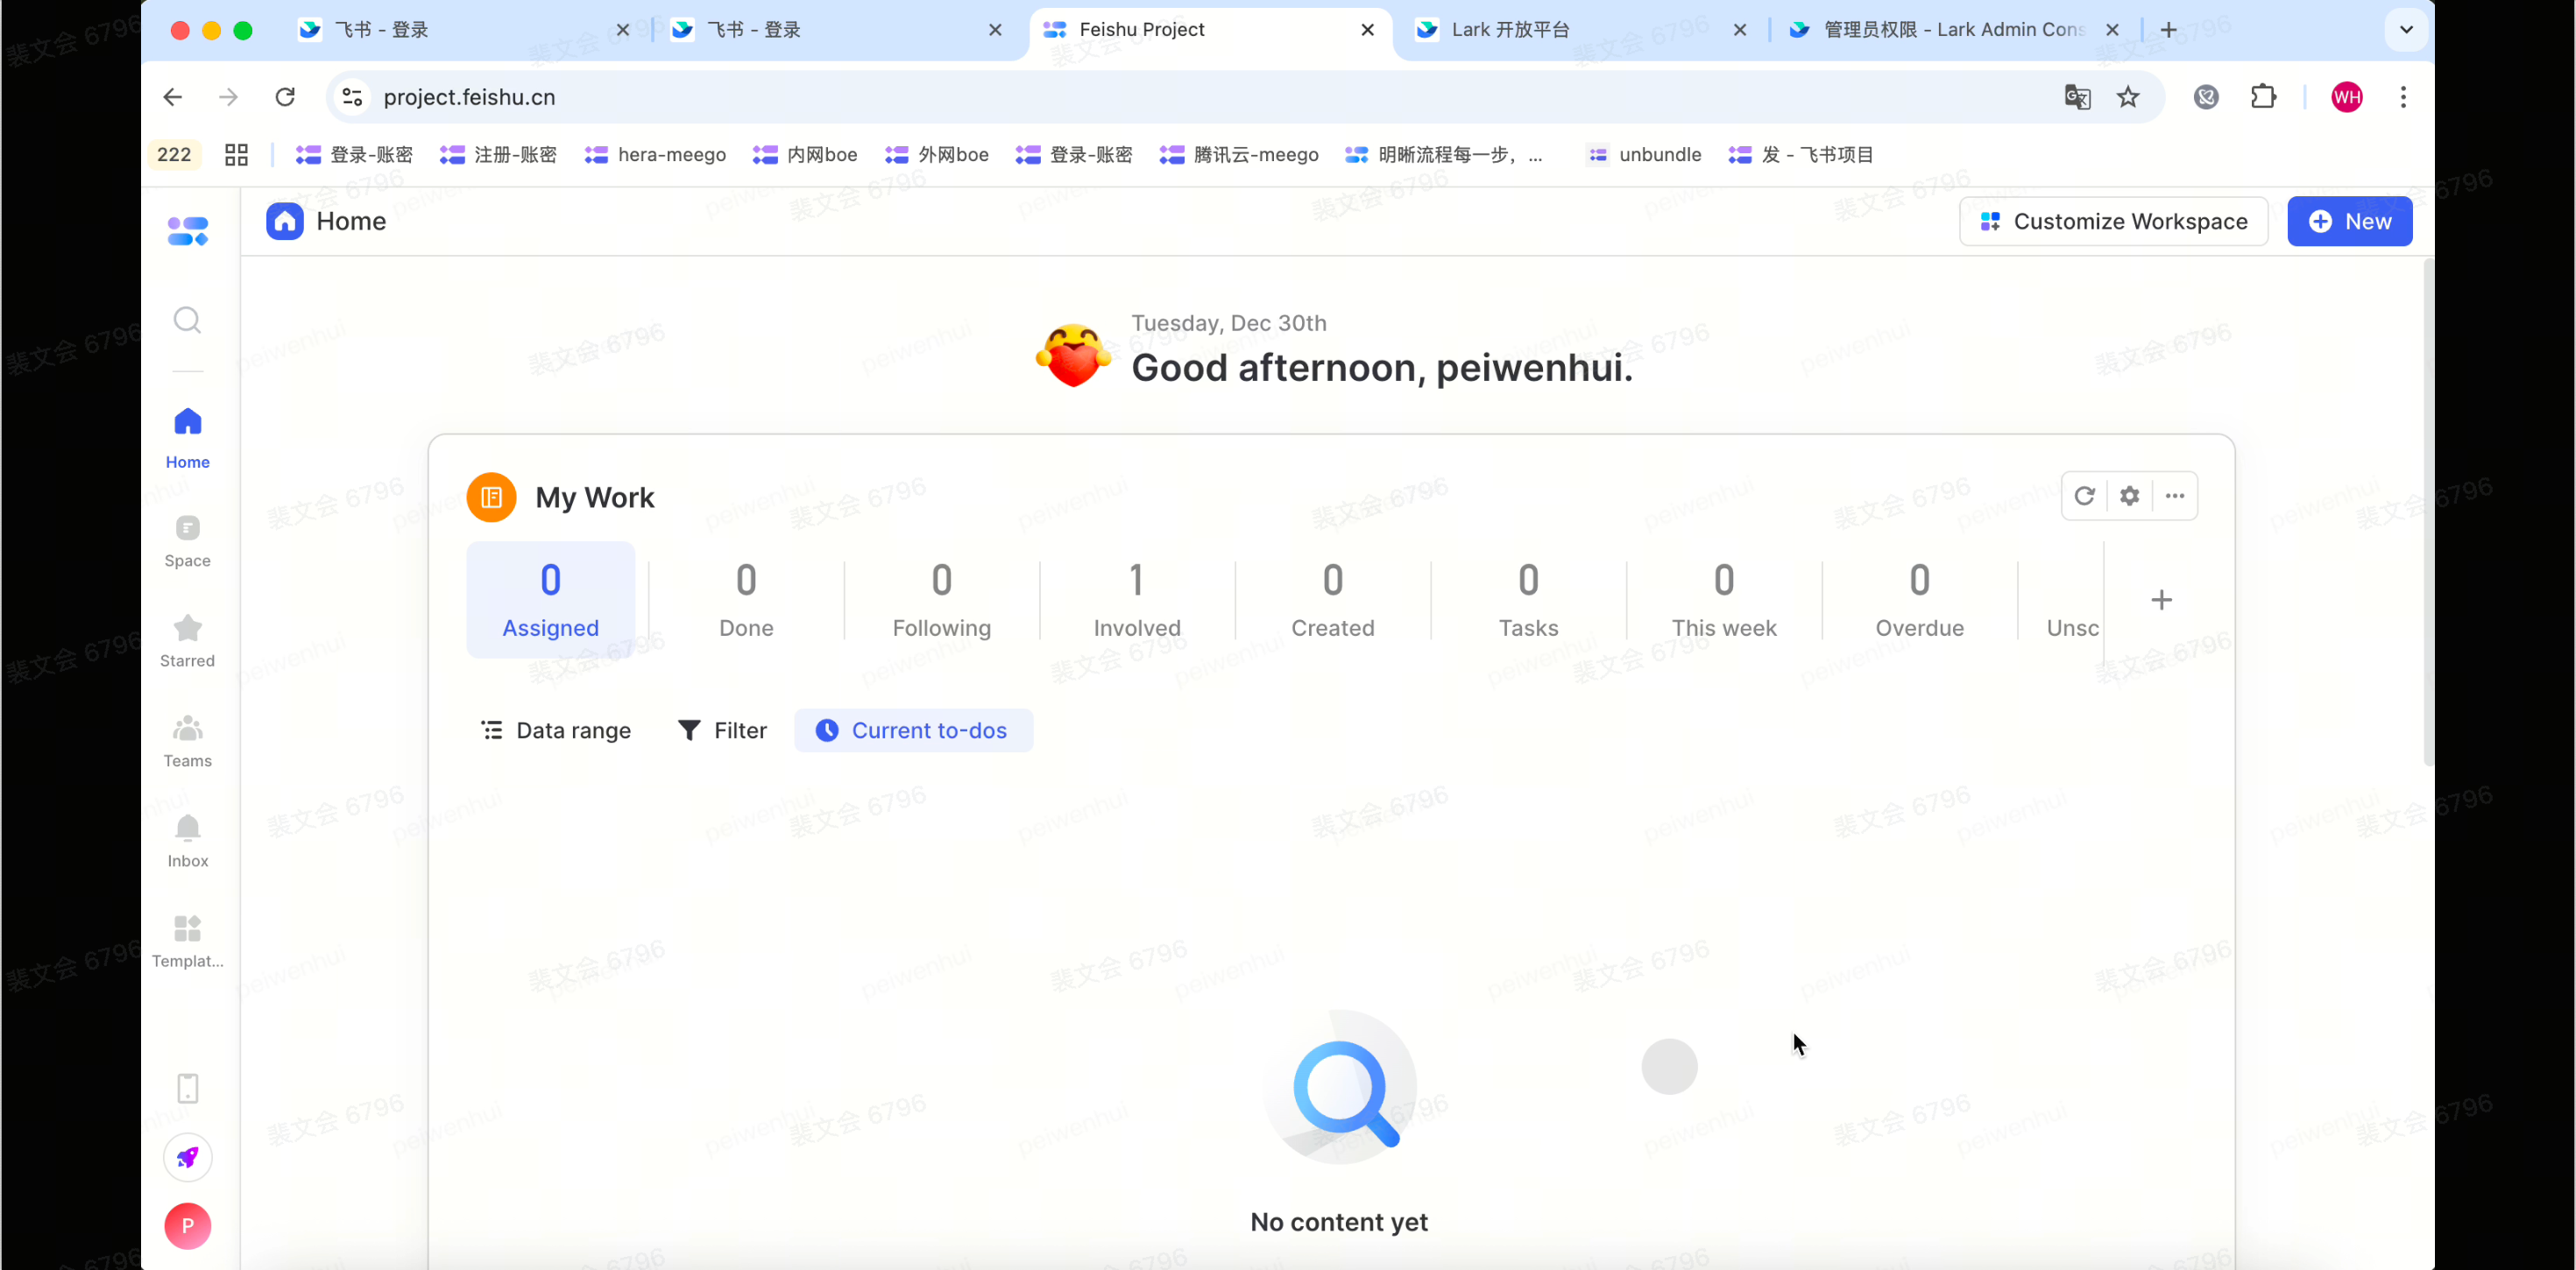Click the blue New button
Screen dimensions: 2576x1270
[x=2350, y=221]
